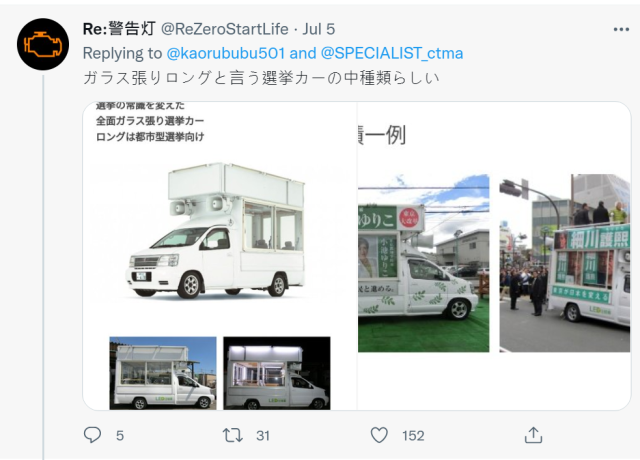Click the Re:警告灯 display name
The image size is (640, 460).
[x=119, y=29]
